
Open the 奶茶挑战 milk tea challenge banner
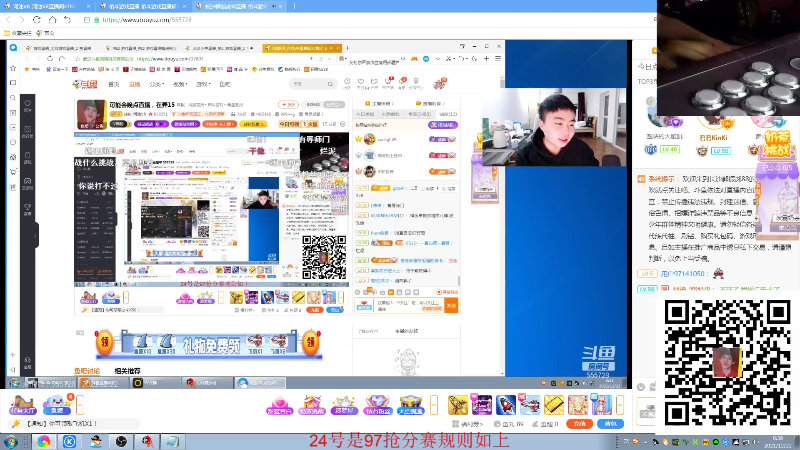coord(777,144)
